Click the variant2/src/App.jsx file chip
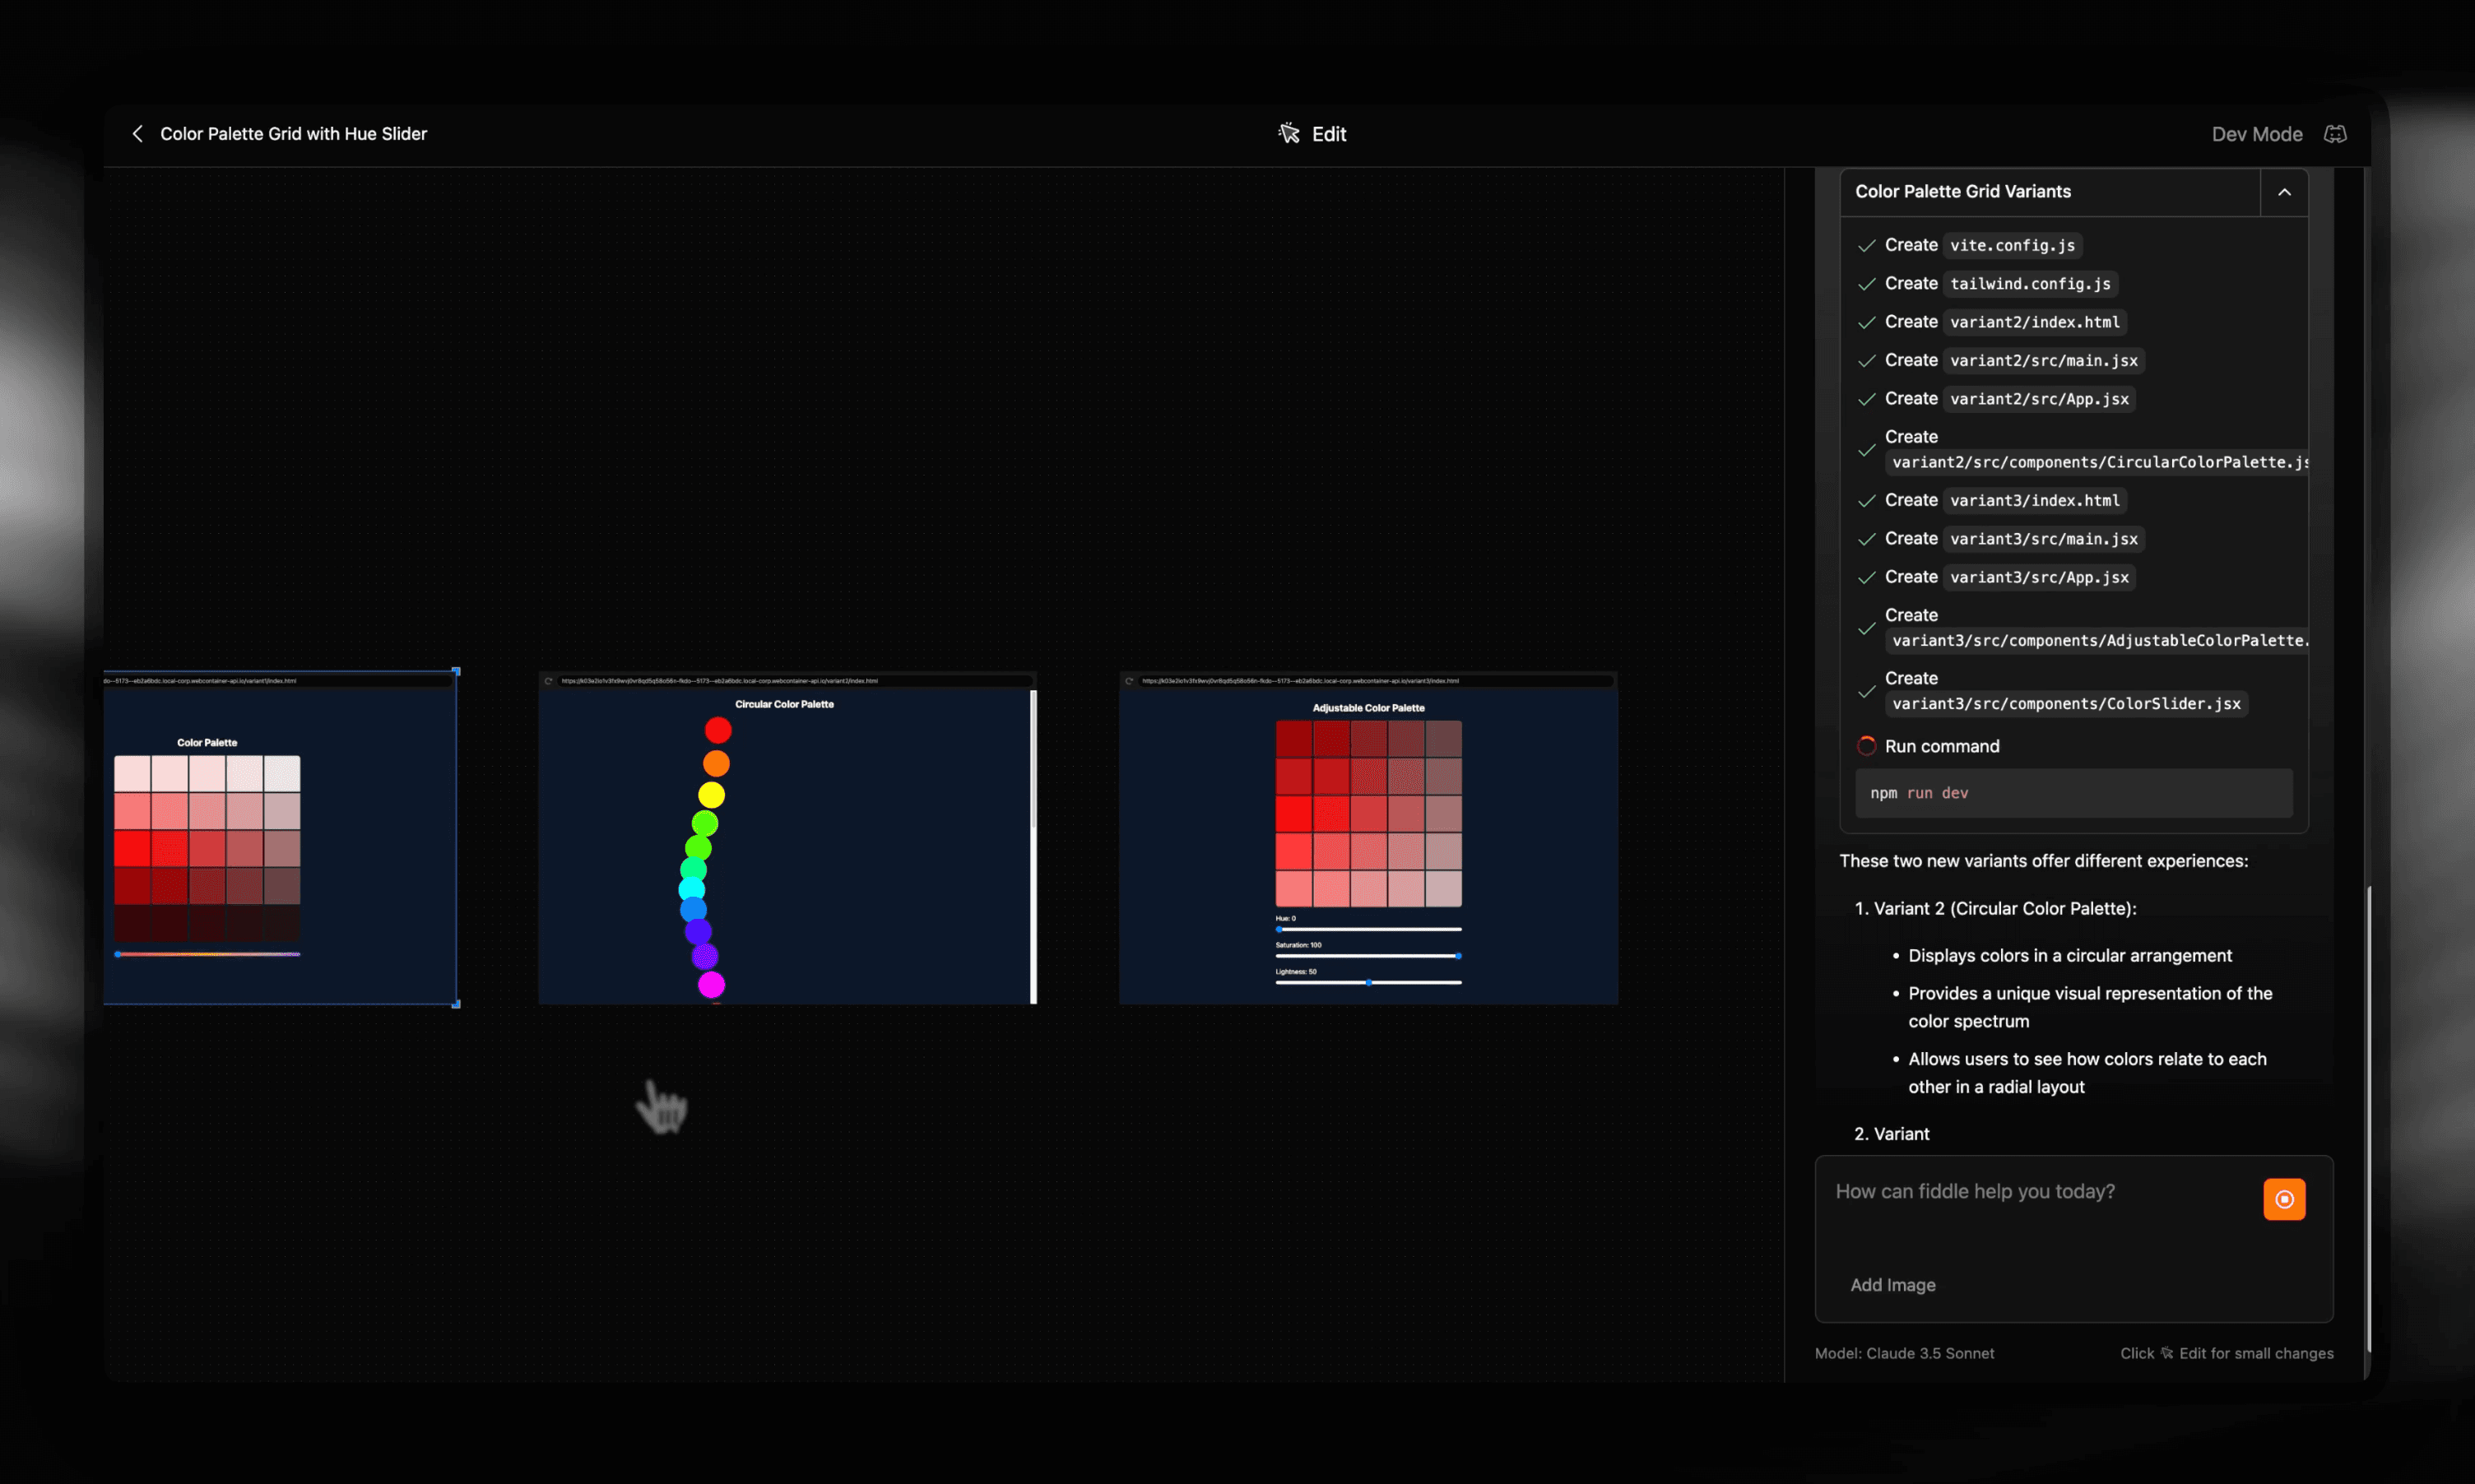2475x1484 pixels. [2039, 399]
